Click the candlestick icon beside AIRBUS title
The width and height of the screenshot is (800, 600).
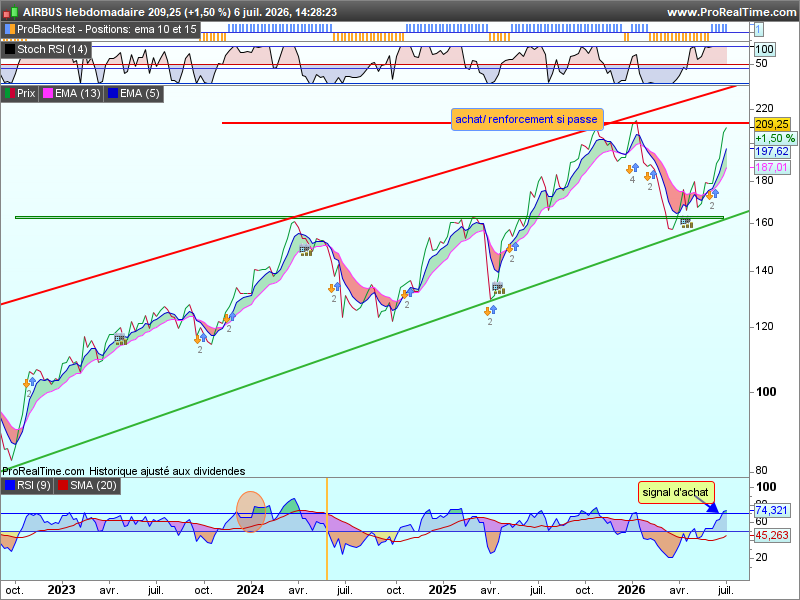(11, 12)
